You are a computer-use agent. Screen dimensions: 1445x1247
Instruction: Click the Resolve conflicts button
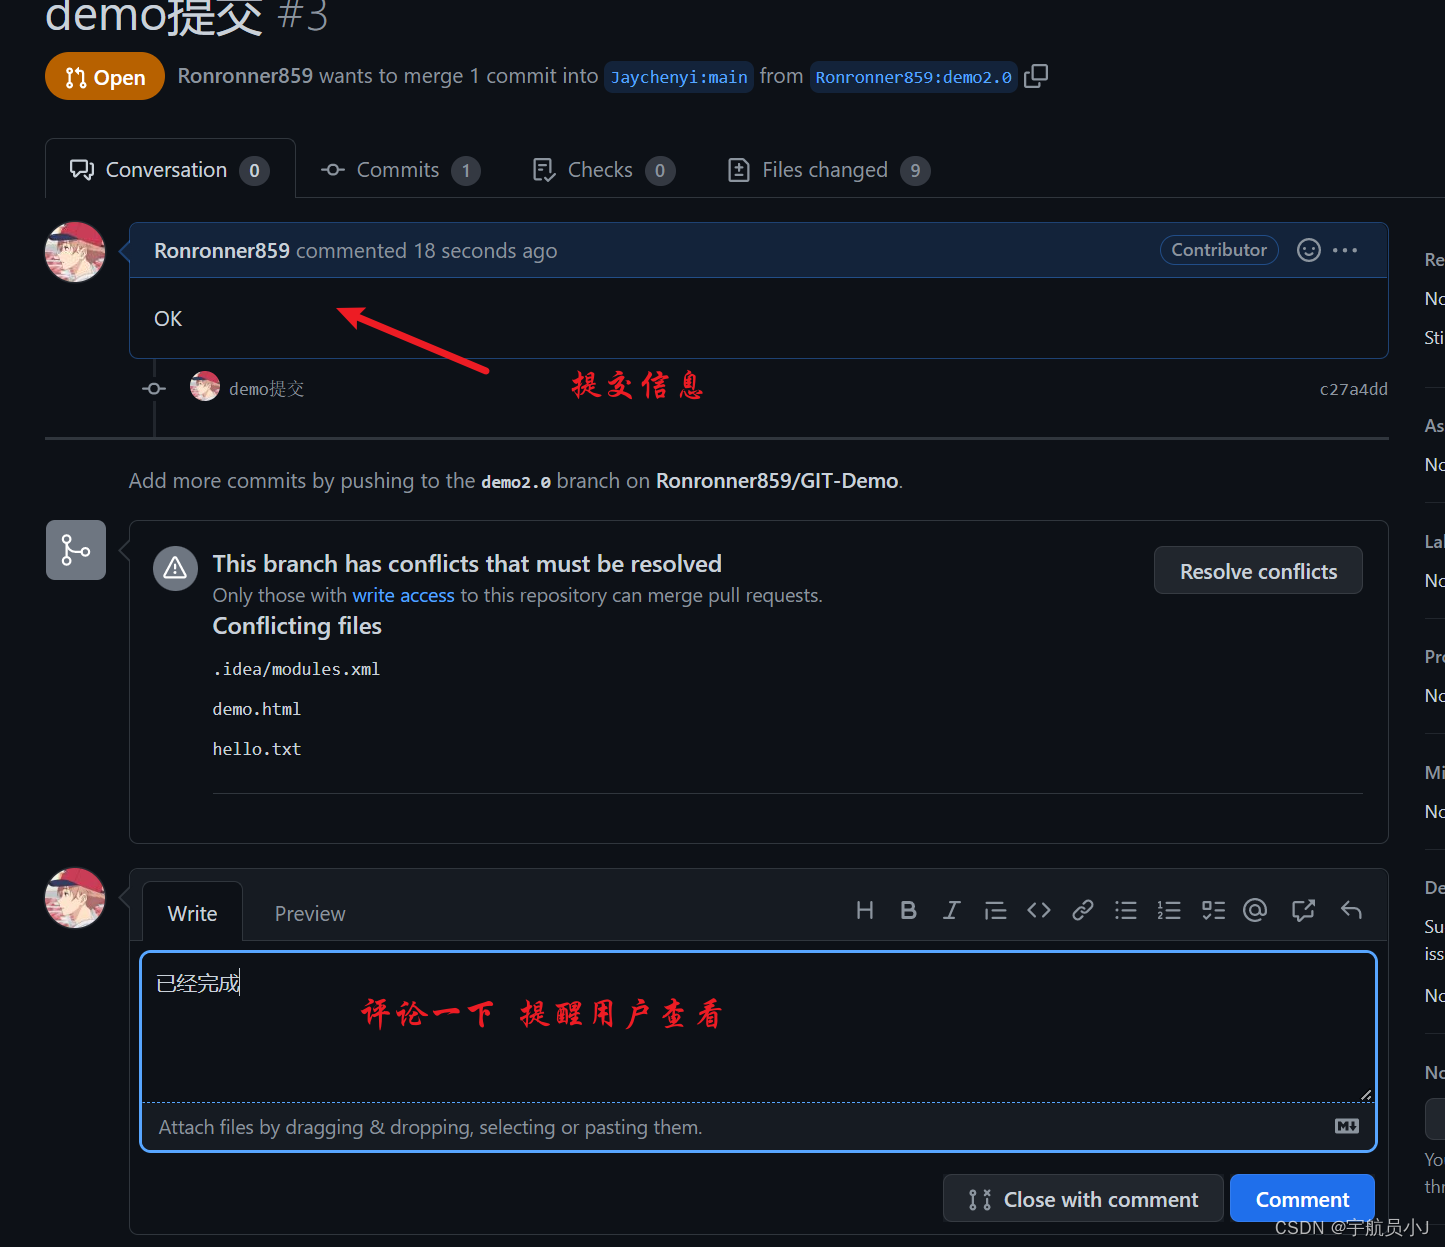(x=1258, y=570)
